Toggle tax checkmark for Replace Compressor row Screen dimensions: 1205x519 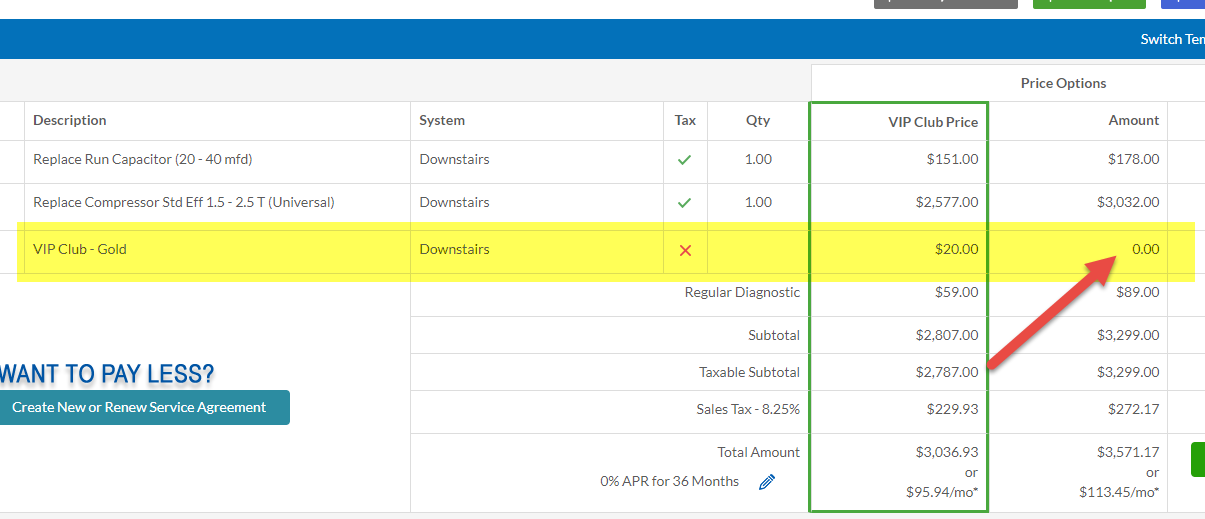coord(685,202)
